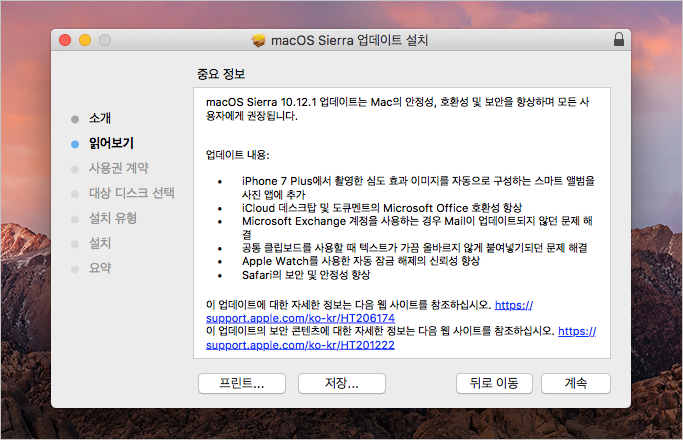
Task: Open the support.apple.com/ko-kr/HT201222 link
Action: 300,345
